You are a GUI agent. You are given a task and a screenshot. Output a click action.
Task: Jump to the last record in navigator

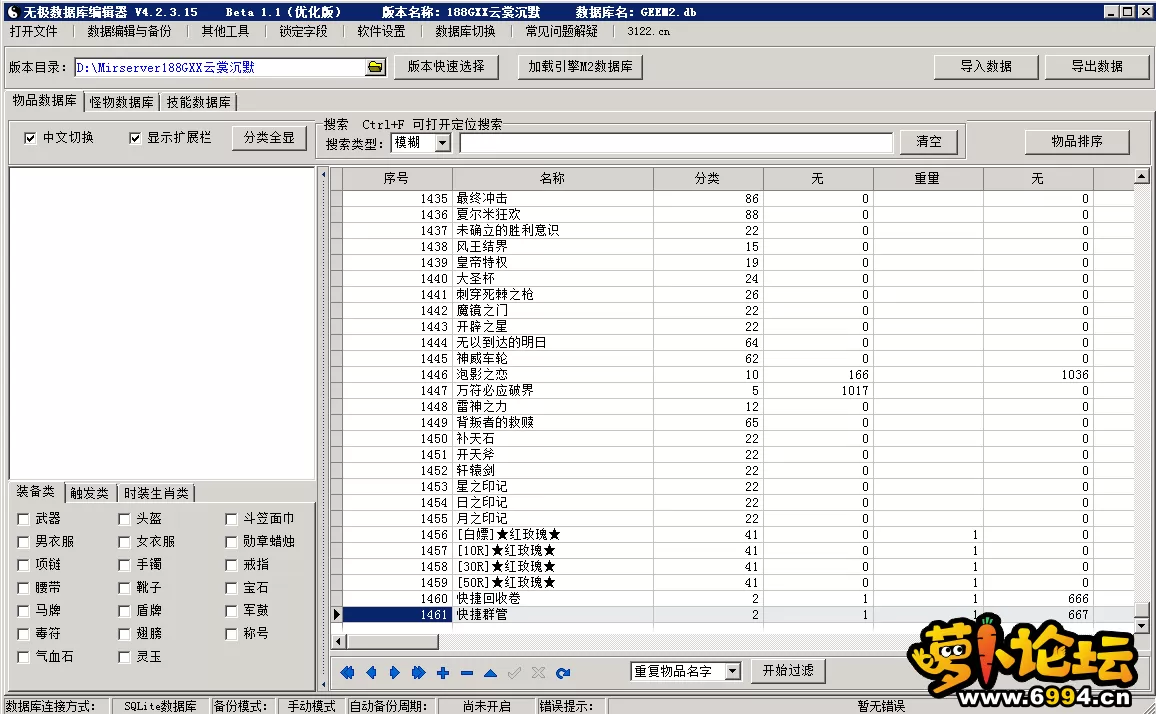click(418, 672)
